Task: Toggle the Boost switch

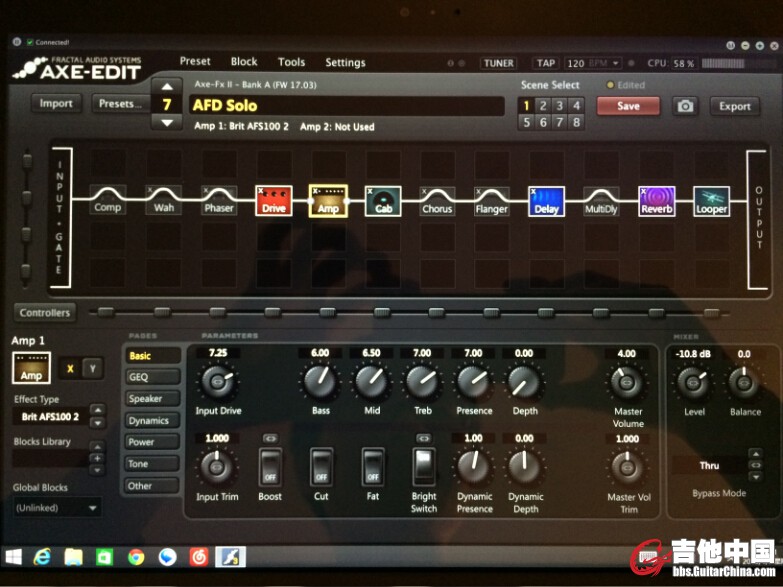Action: coord(268,465)
